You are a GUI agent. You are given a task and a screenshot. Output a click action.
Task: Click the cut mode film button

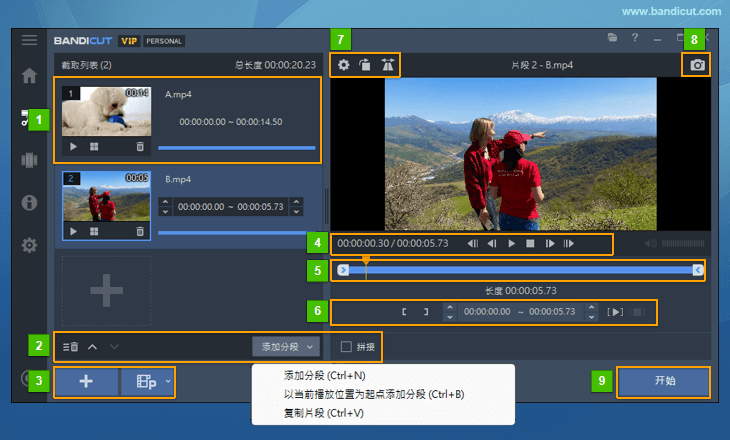144,381
